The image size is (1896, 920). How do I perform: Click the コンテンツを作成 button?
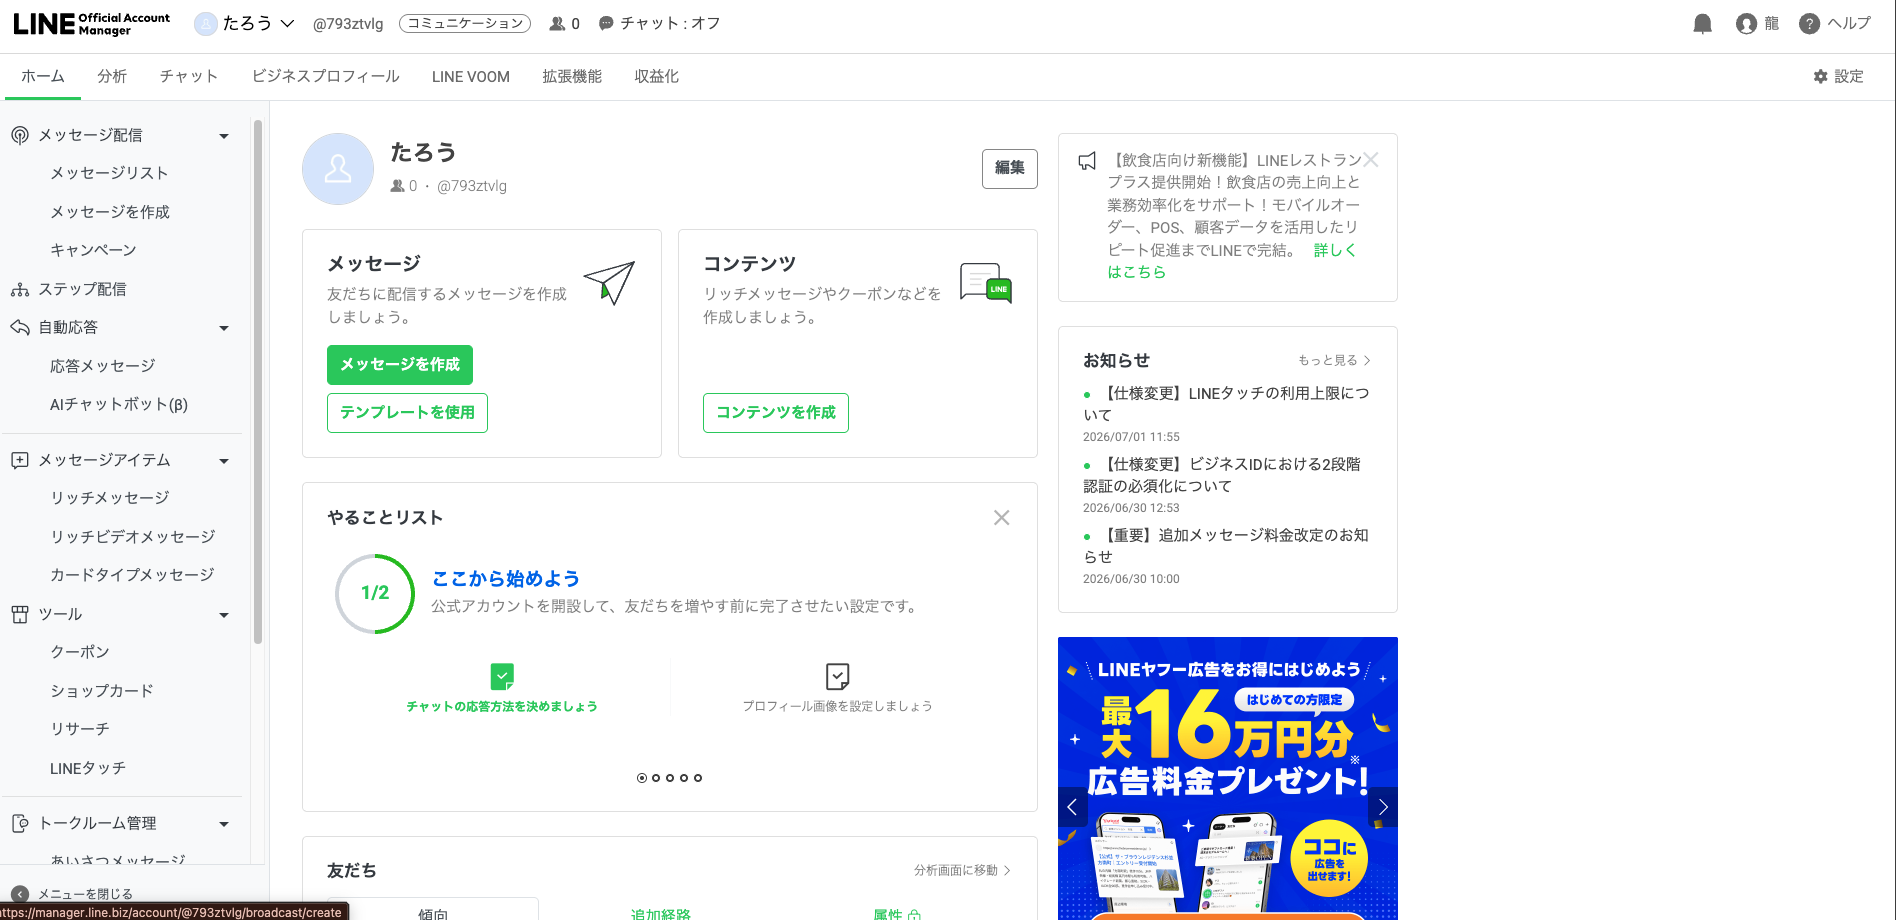pos(776,413)
